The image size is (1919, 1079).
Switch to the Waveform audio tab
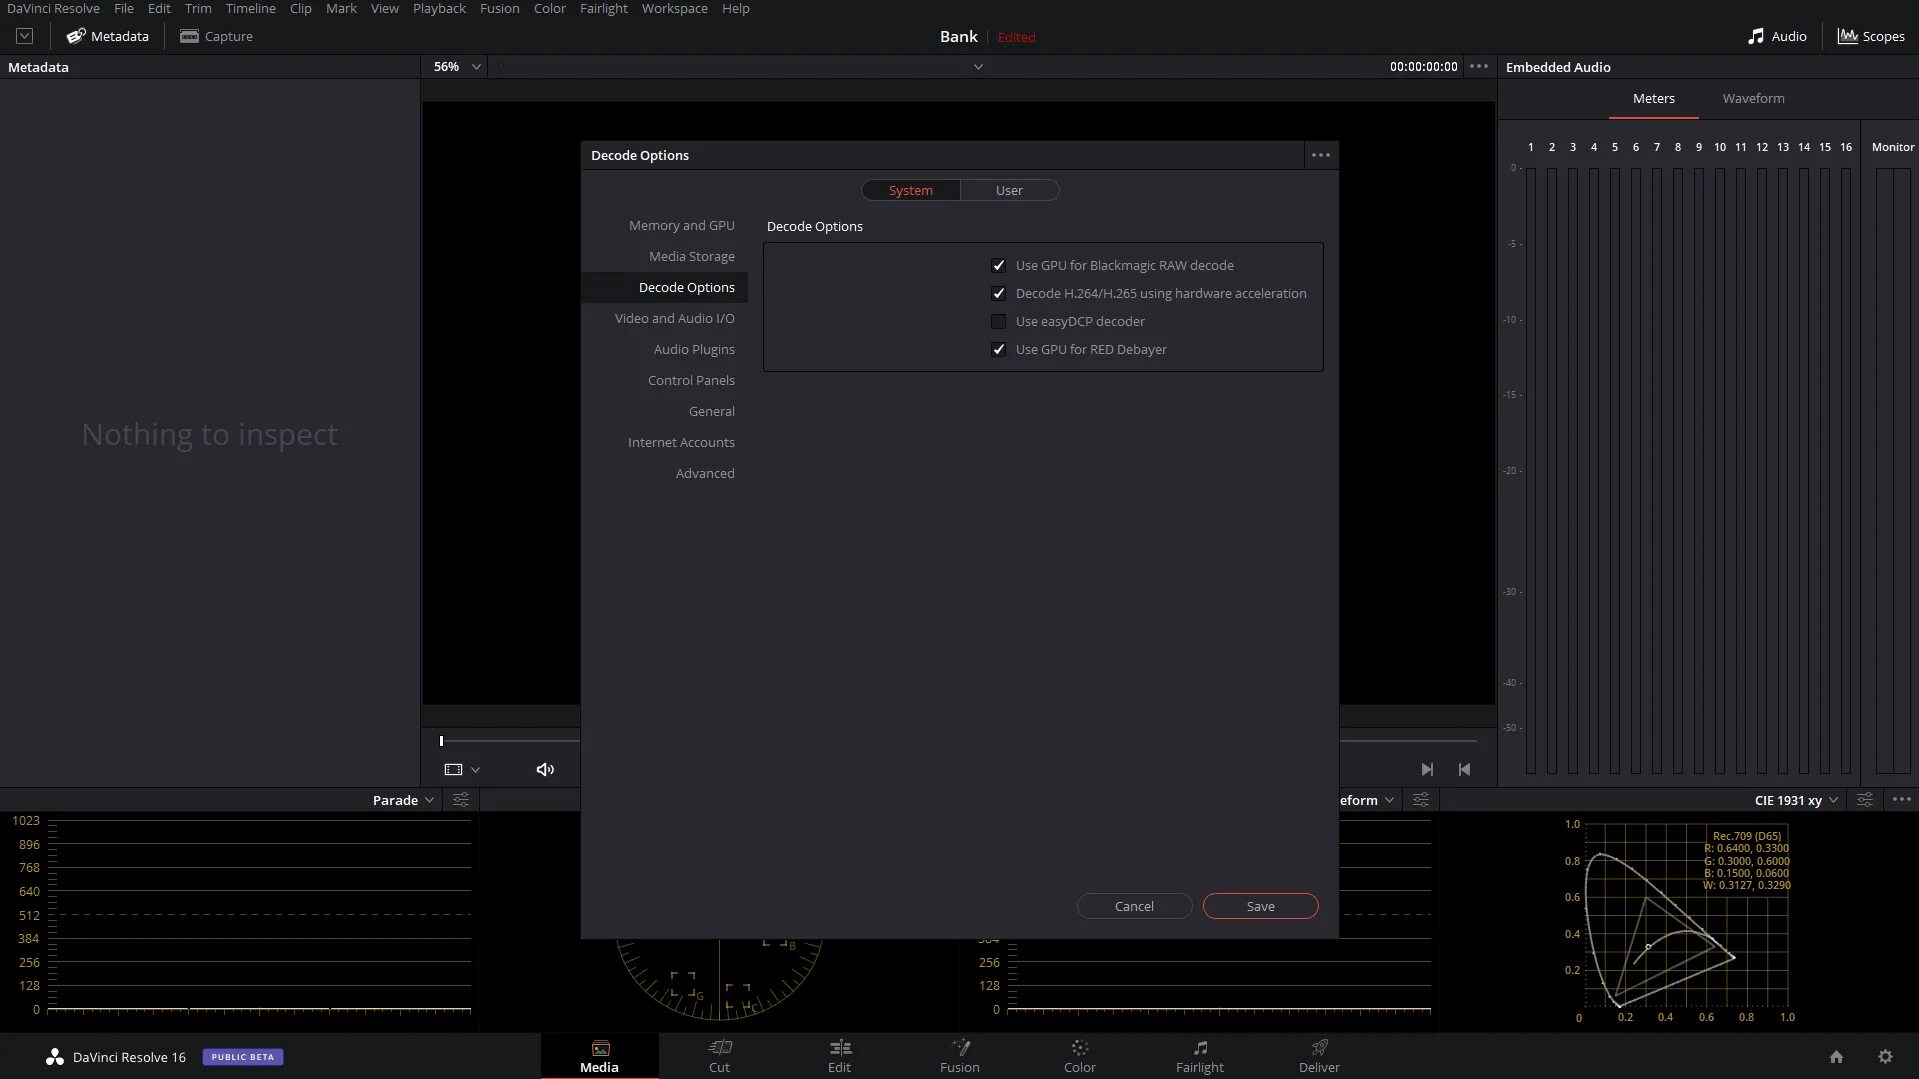(x=1753, y=98)
